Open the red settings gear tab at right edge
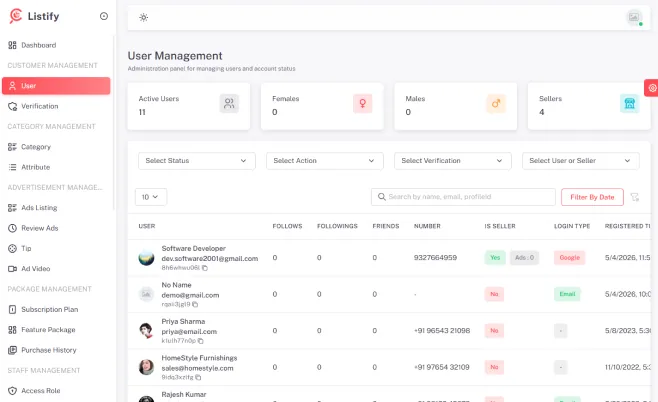 tap(652, 88)
